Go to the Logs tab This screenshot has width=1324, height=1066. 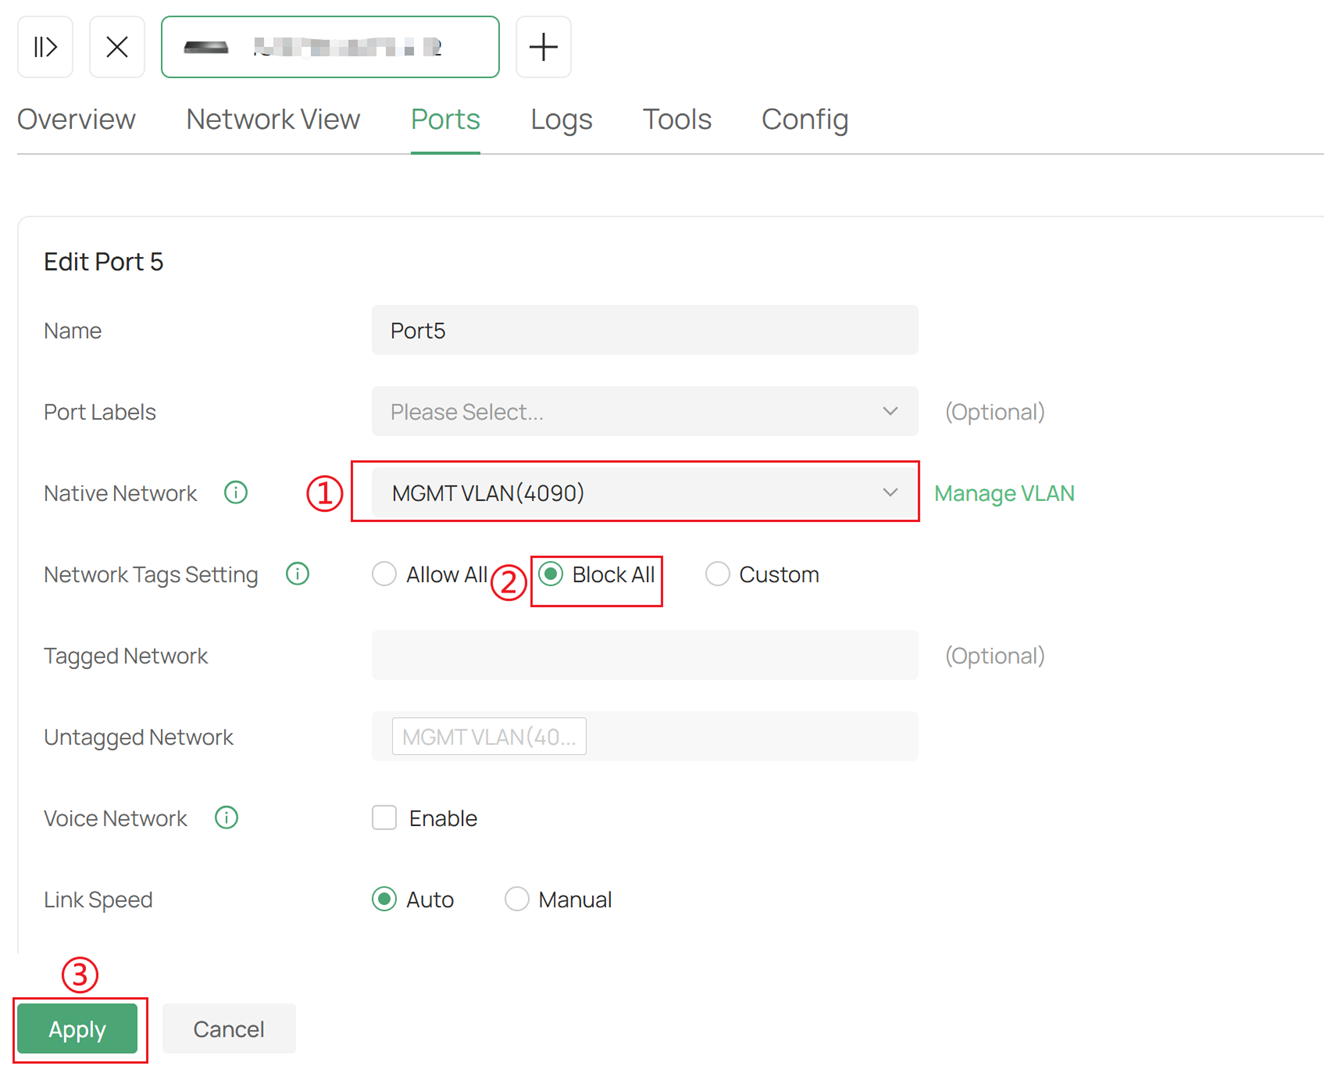(x=561, y=119)
